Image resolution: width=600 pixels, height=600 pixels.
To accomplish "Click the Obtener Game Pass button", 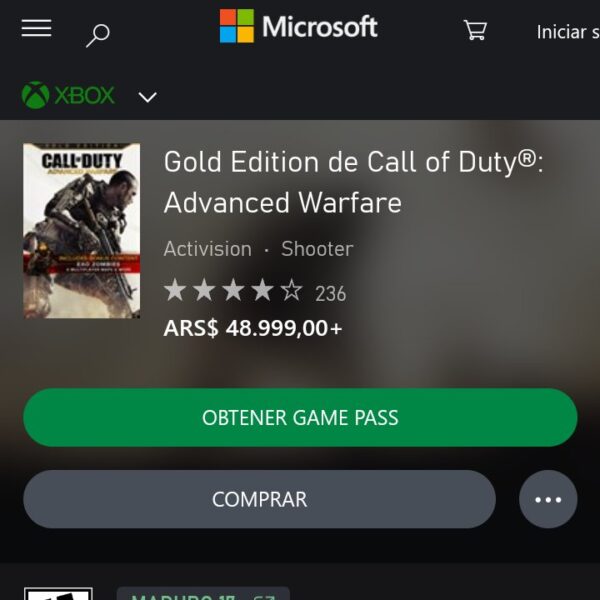I will coord(300,417).
